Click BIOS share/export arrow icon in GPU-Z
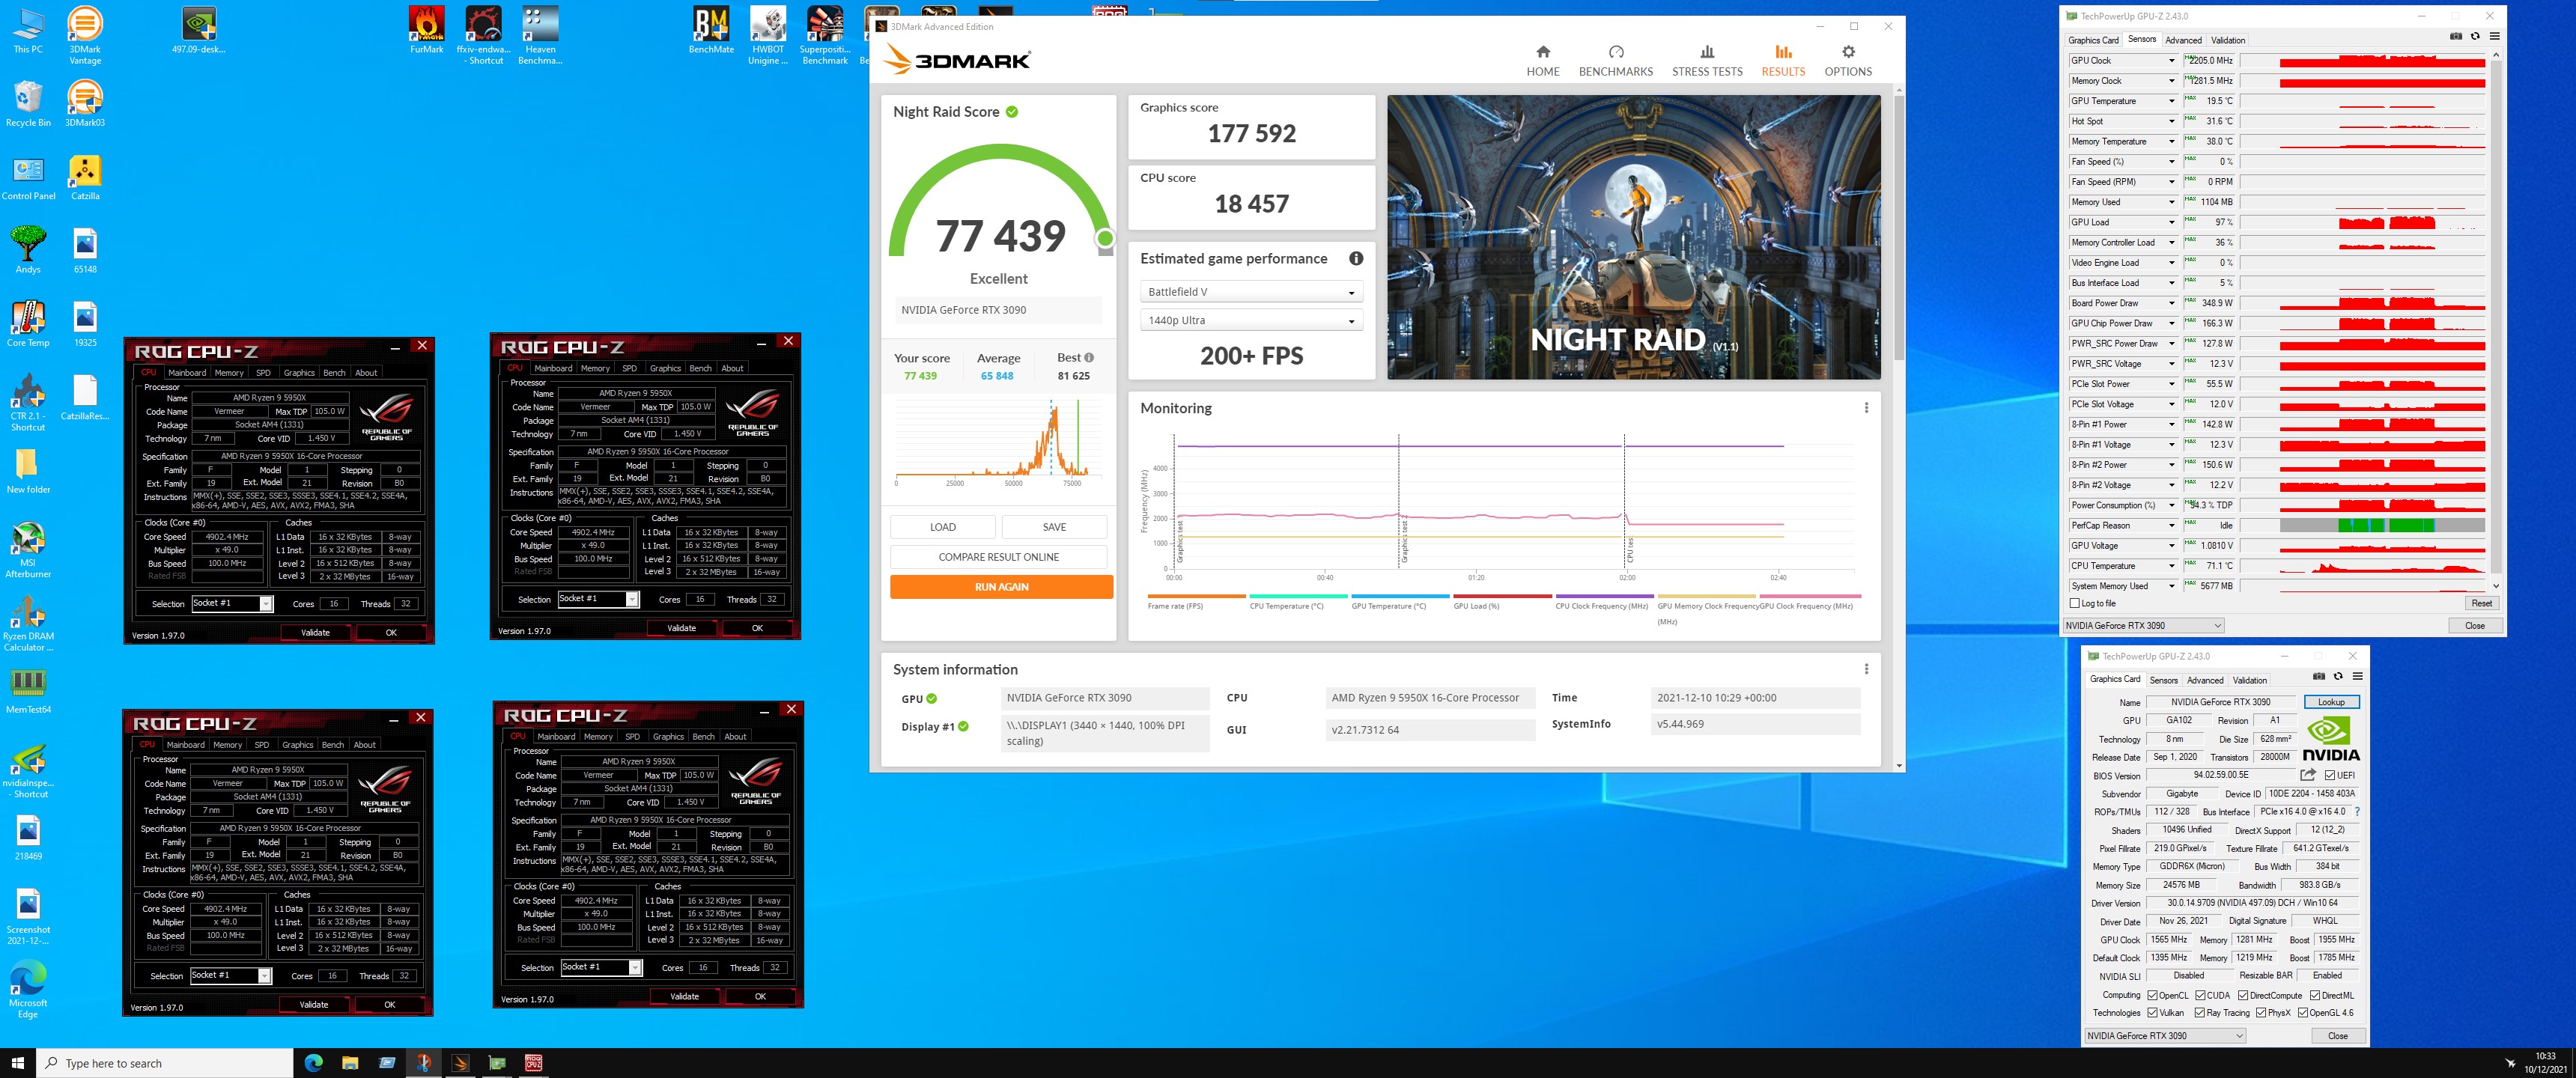This screenshot has height=1078, width=2576. click(2307, 775)
